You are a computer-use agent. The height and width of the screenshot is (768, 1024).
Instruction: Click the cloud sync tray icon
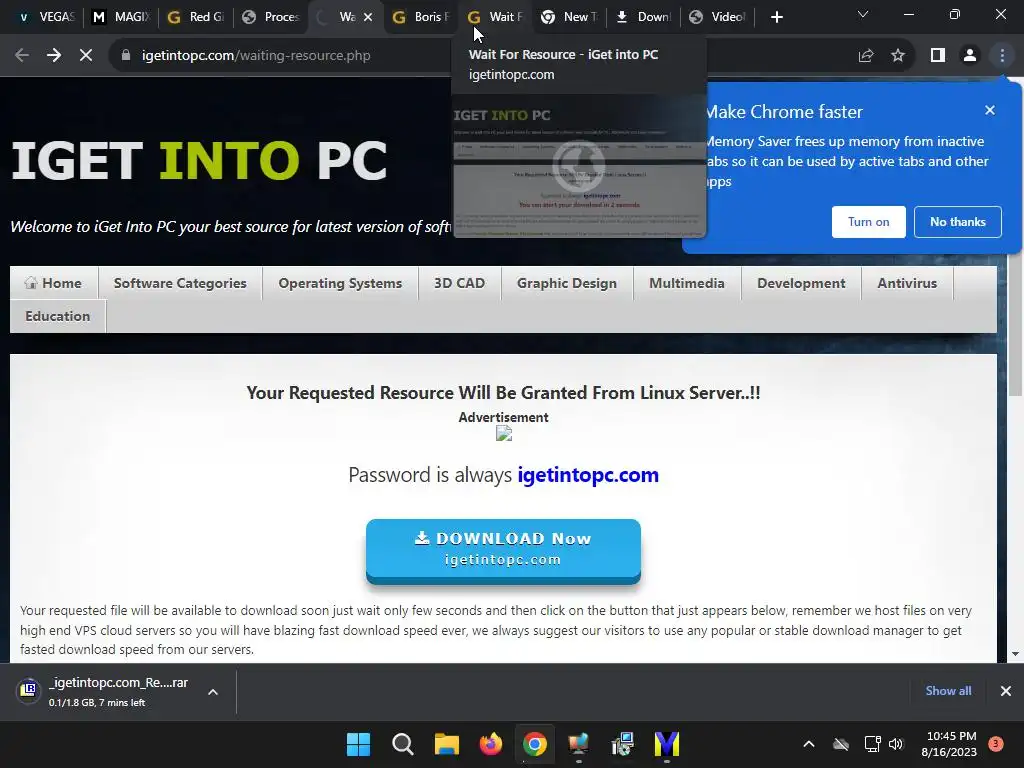(x=841, y=744)
